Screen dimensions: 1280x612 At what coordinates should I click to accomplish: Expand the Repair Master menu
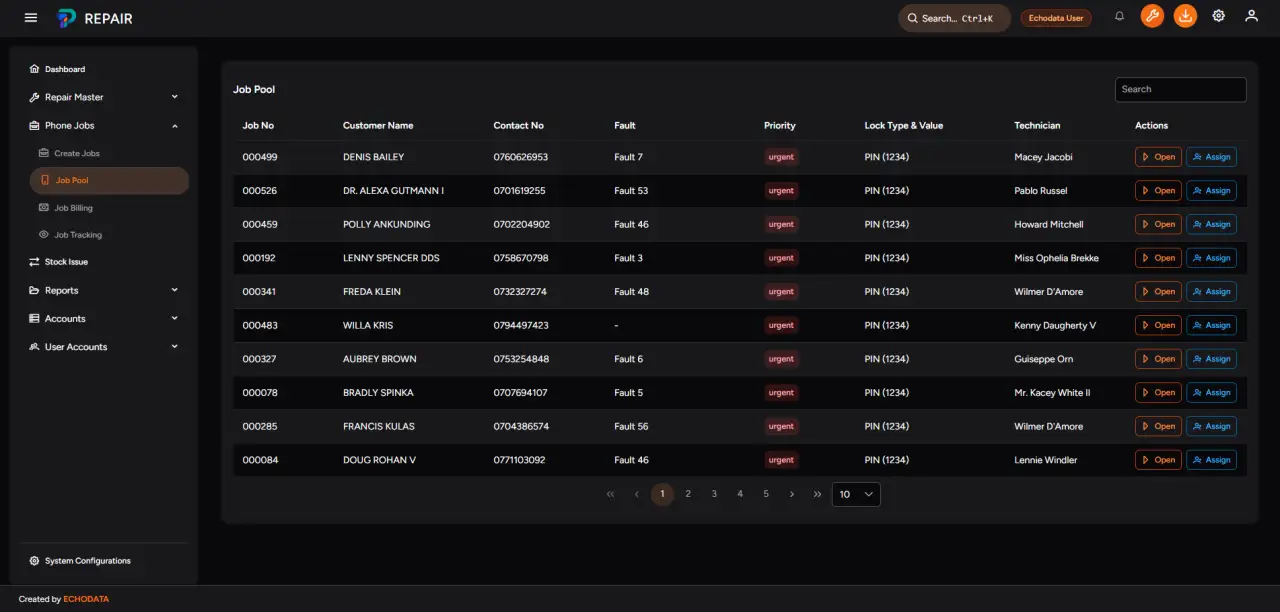104,97
